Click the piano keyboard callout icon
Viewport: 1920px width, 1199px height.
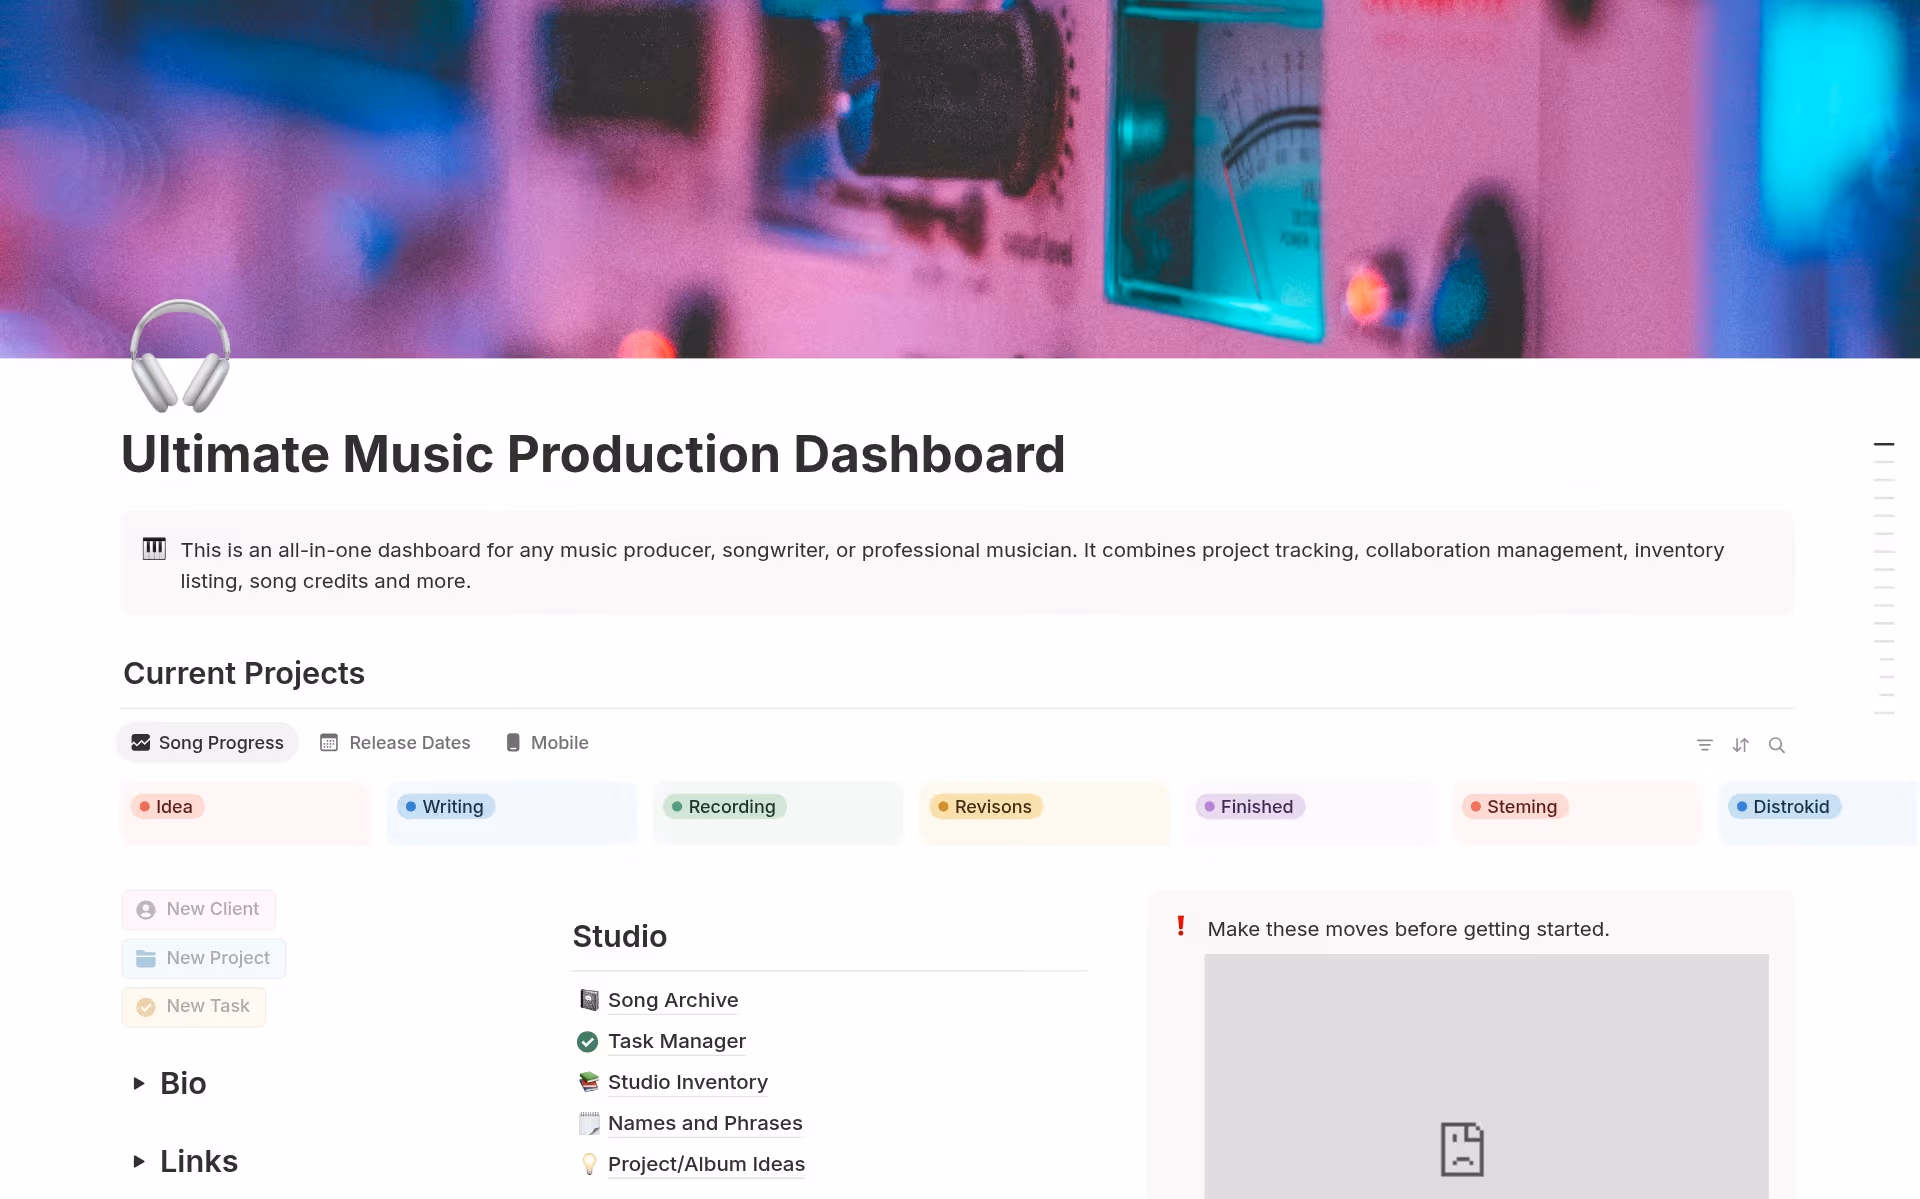[x=154, y=549]
